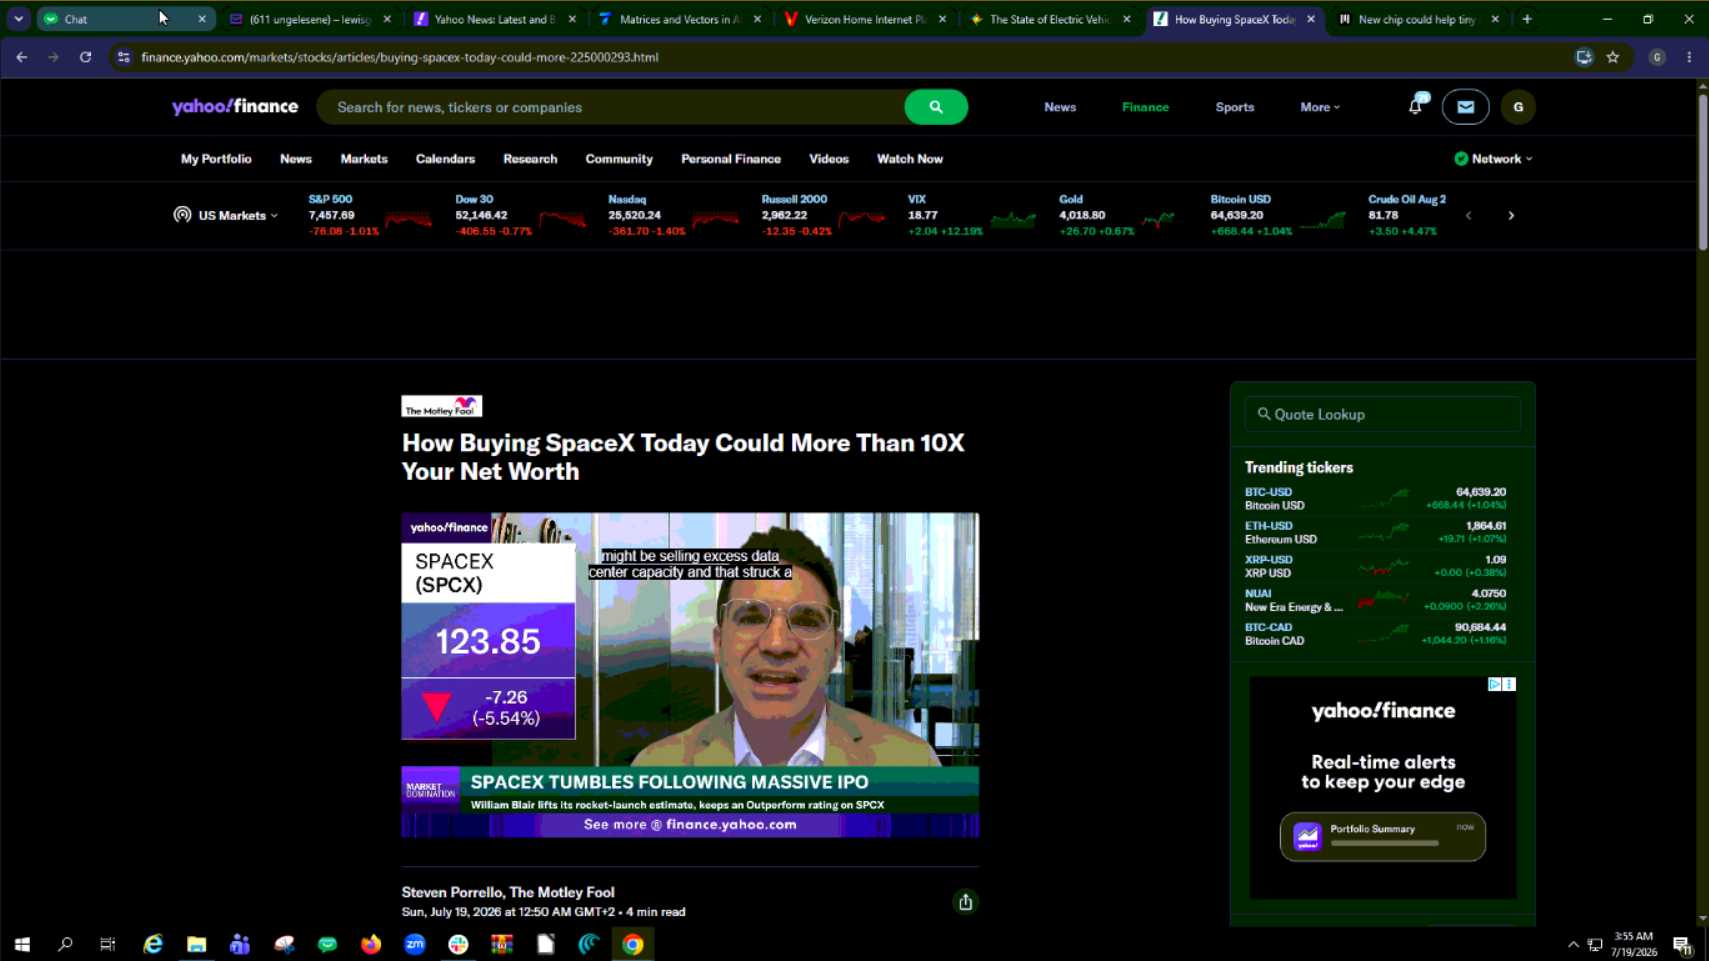Viewport: 1709px width, 961px height.
Task: Click the green search magnifier button
Action: pyautogui.click(x=936, y=107)
